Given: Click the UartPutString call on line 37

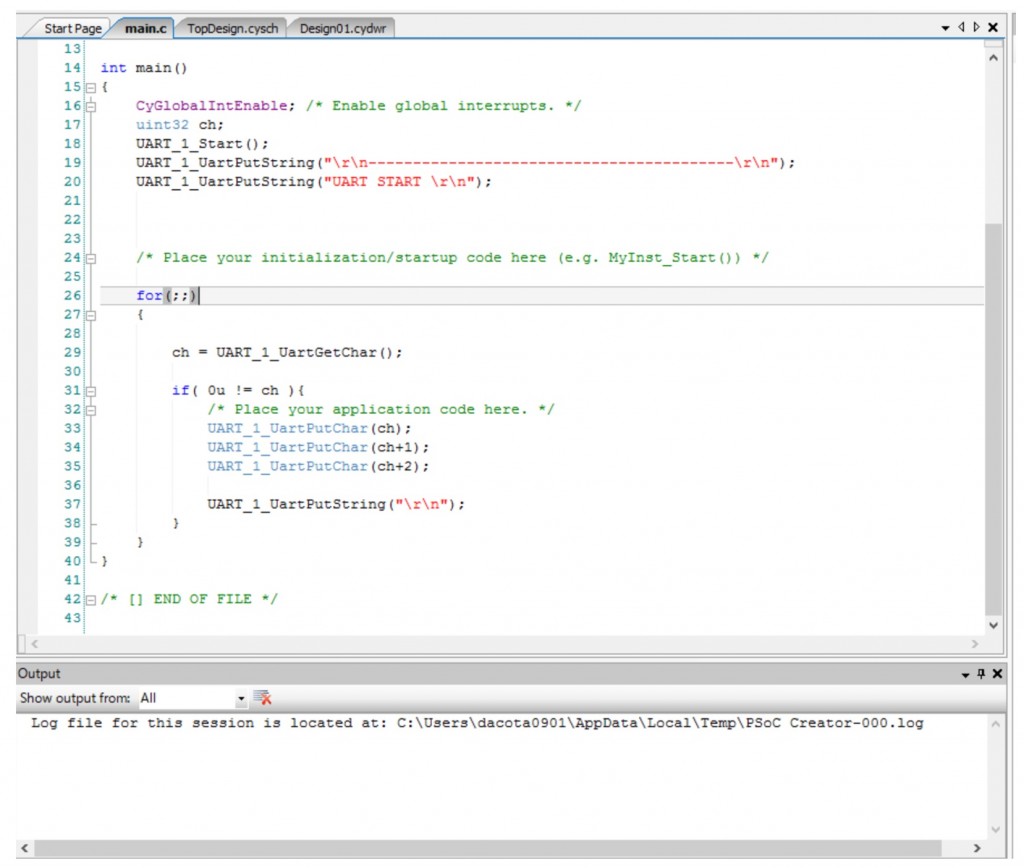Looking at the screenshot, I should [336, 504].
